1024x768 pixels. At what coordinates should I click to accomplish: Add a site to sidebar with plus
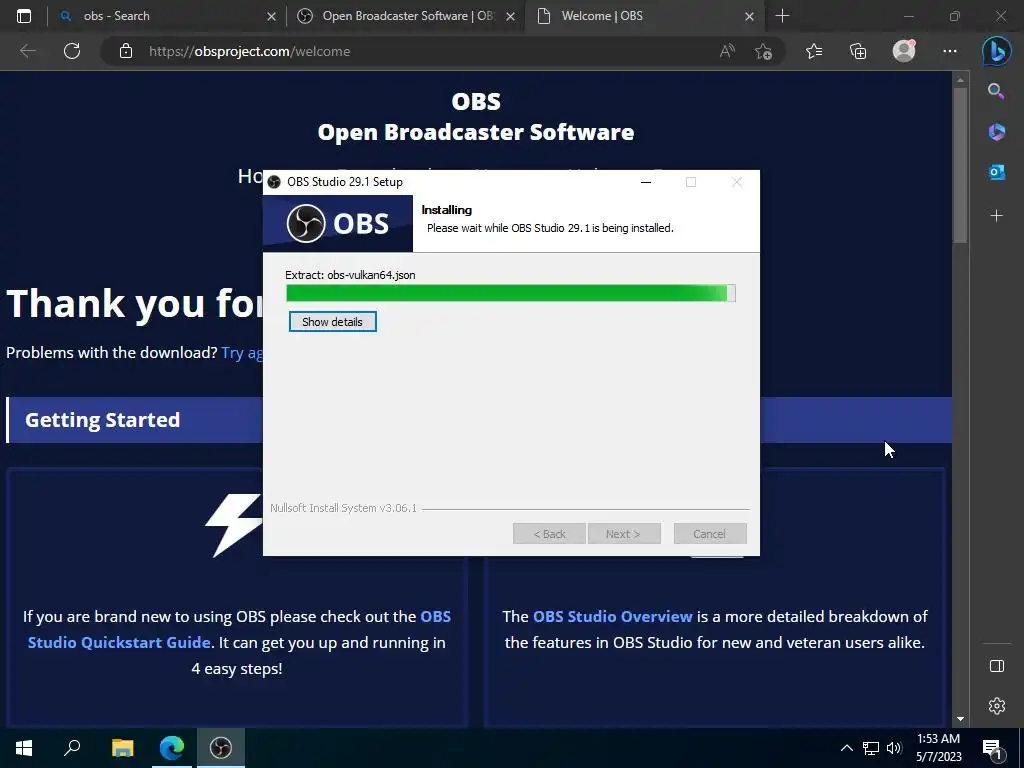pyautogui.click(x=996, y=216)
